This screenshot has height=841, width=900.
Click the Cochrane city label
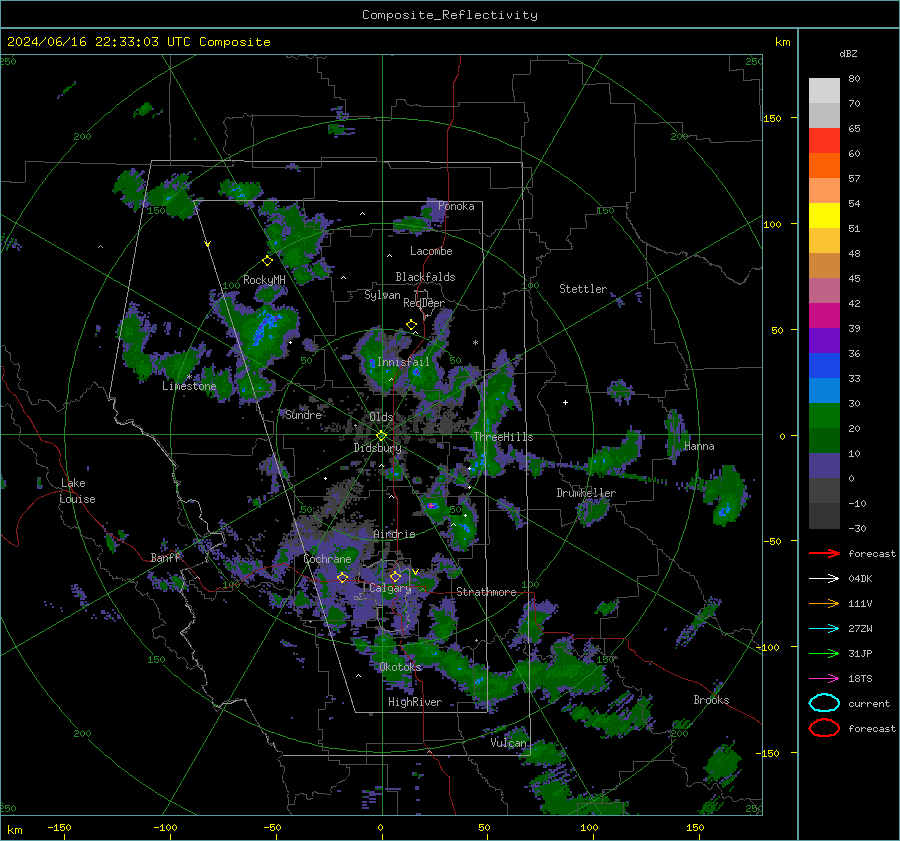pyautogui.click(x=327, y=559)
